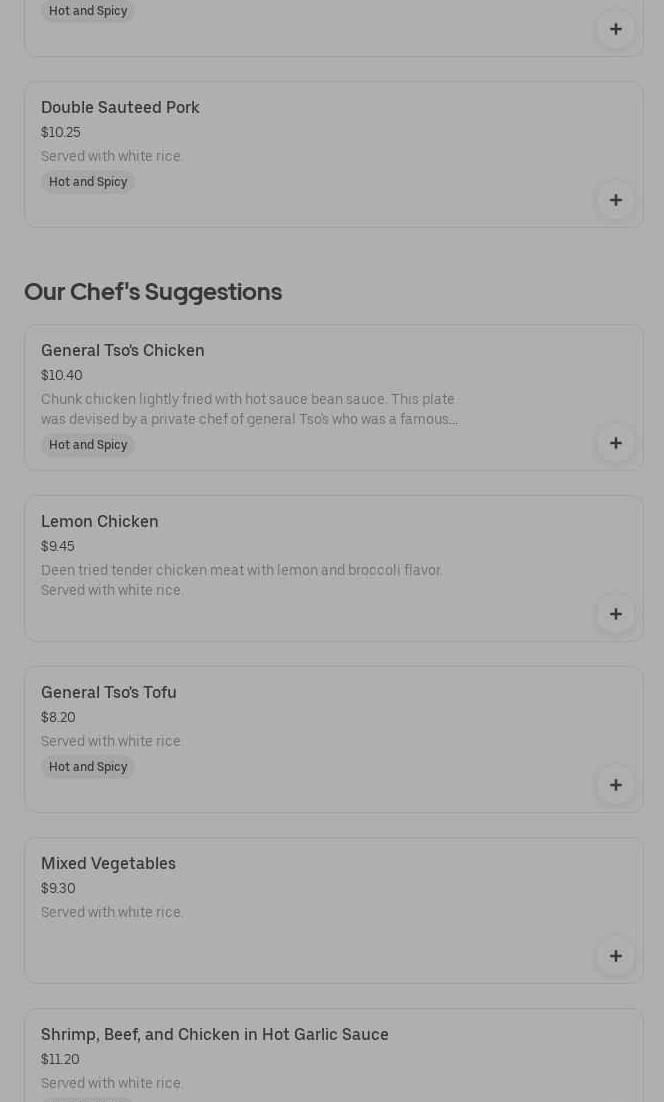Open Shrimp, Beef, and Chicken in Hot Garlic Sauce

214,1034
